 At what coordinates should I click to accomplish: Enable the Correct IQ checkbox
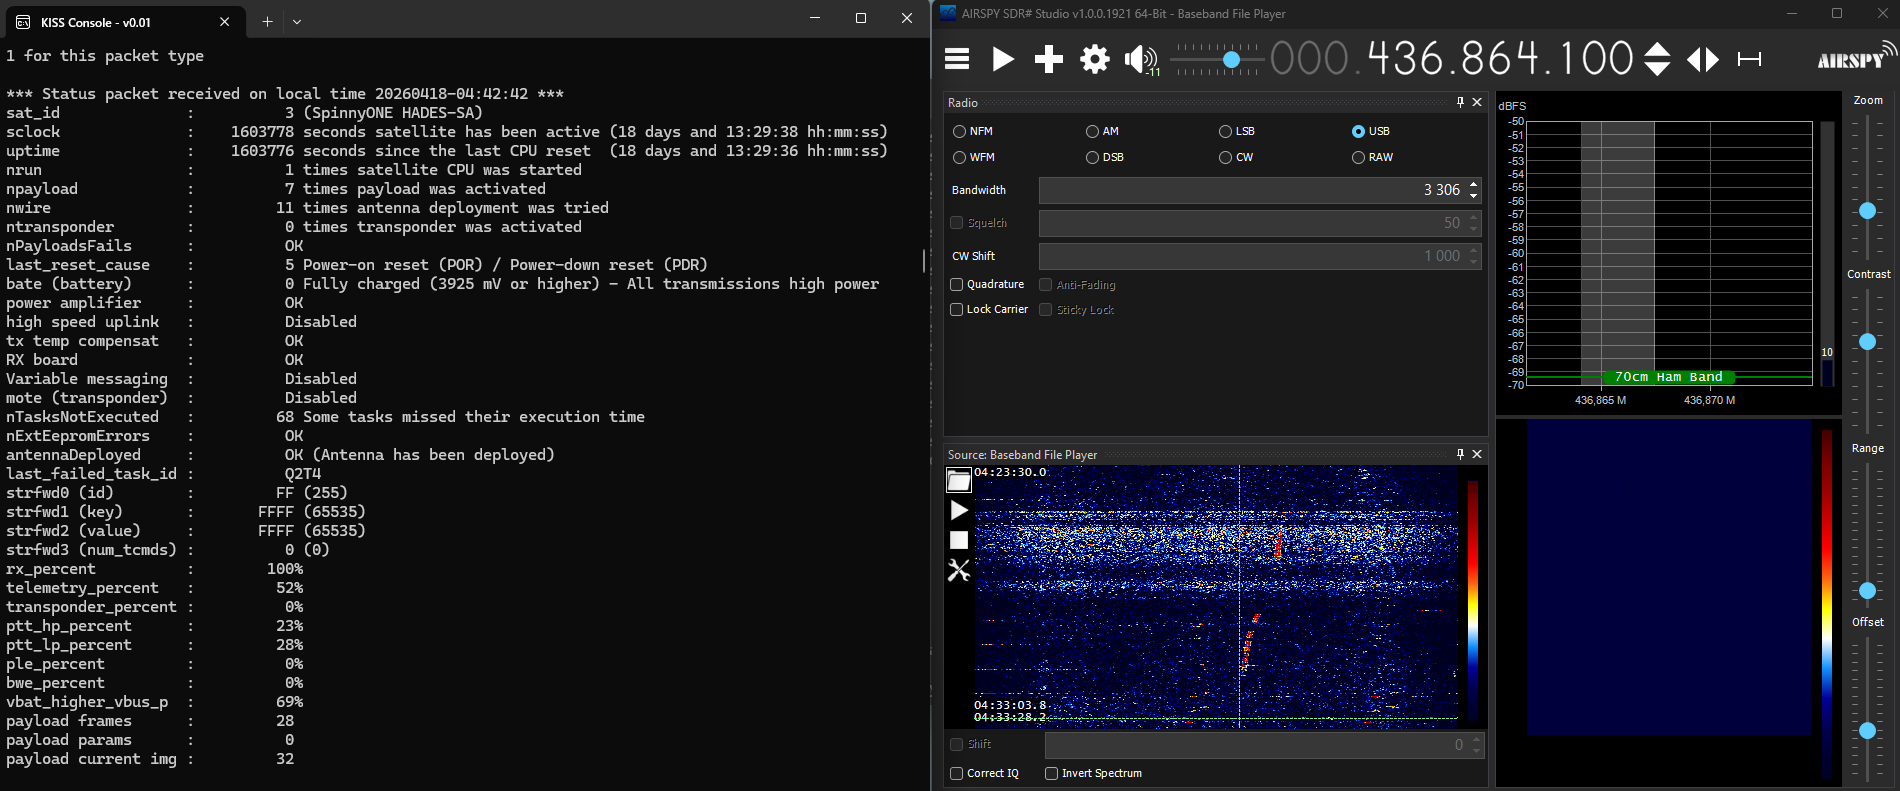click(957, 773)
